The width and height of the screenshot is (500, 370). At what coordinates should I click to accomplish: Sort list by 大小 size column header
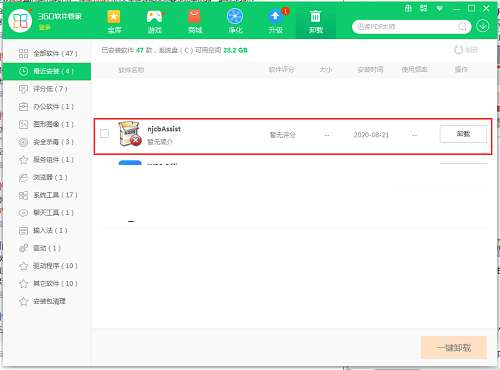(x=326, y=70)
